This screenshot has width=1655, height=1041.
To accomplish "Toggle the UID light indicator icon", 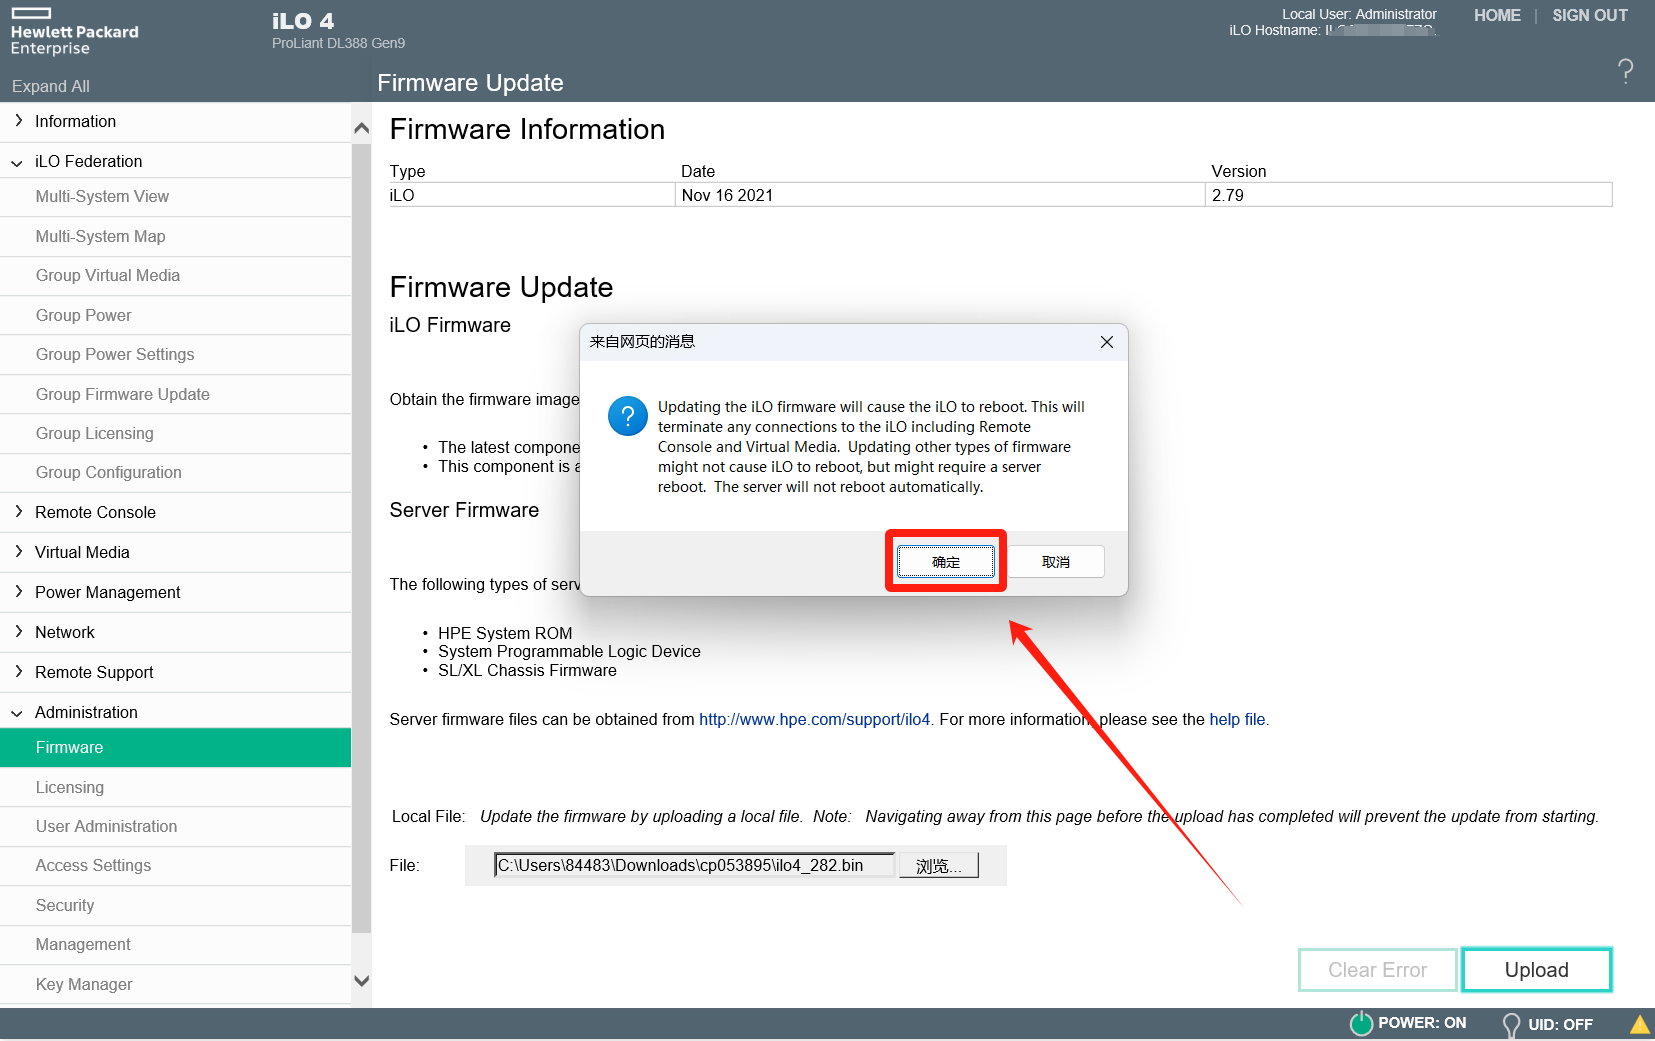I will [x=1511, y=1024].
